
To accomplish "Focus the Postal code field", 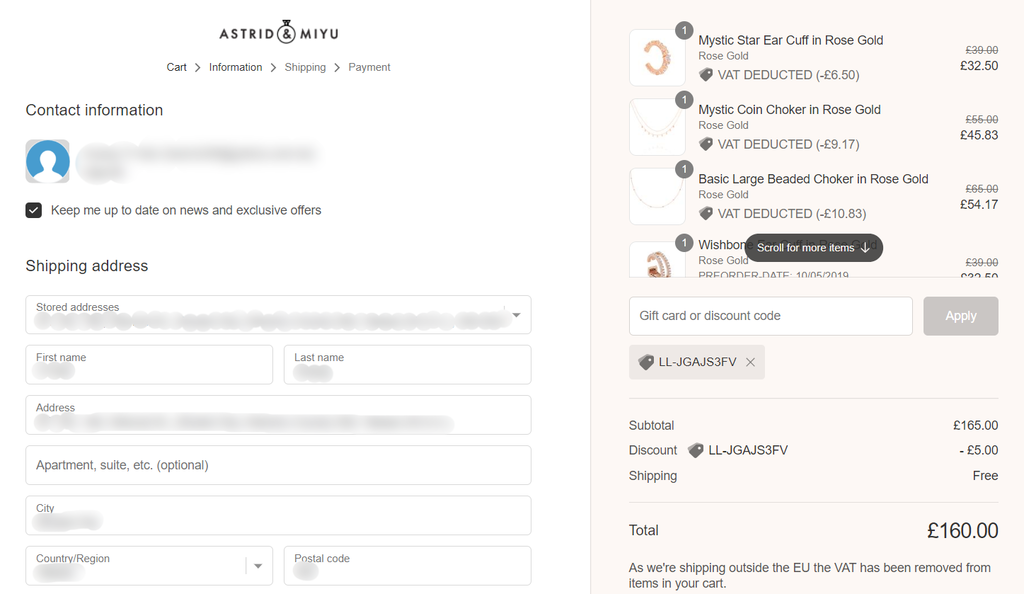I will click(x=408, y=566).
